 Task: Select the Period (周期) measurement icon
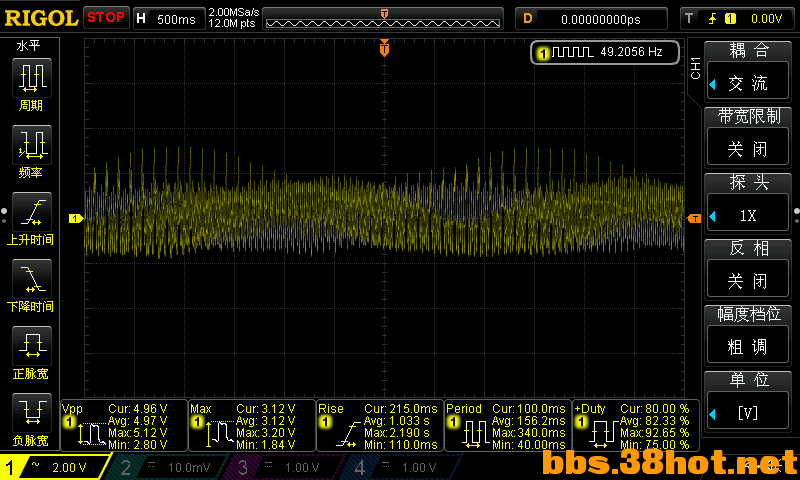click(x=32, y=78)
